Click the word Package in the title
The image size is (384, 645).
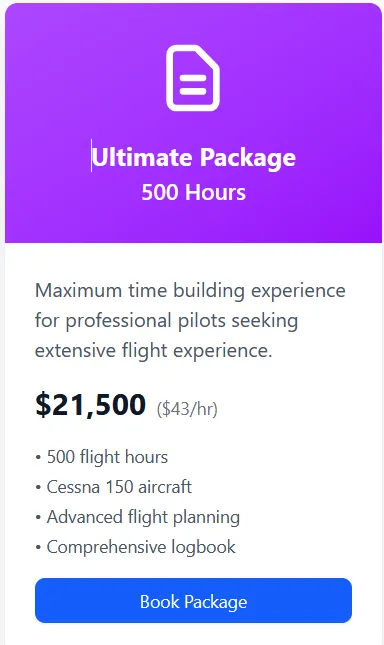coord(248,159)
